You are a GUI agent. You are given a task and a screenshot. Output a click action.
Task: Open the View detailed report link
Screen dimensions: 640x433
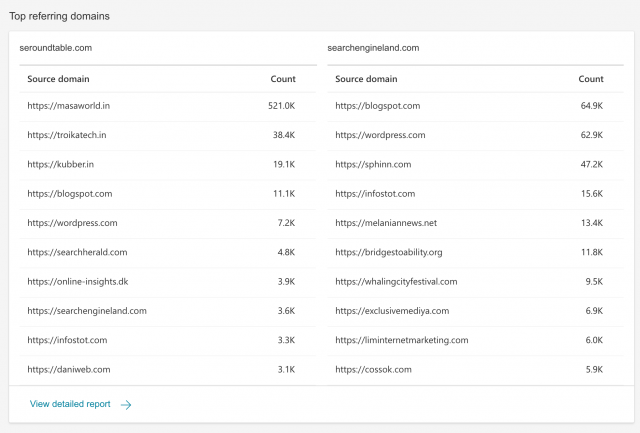pyautogui.click(x=69, y=405)
